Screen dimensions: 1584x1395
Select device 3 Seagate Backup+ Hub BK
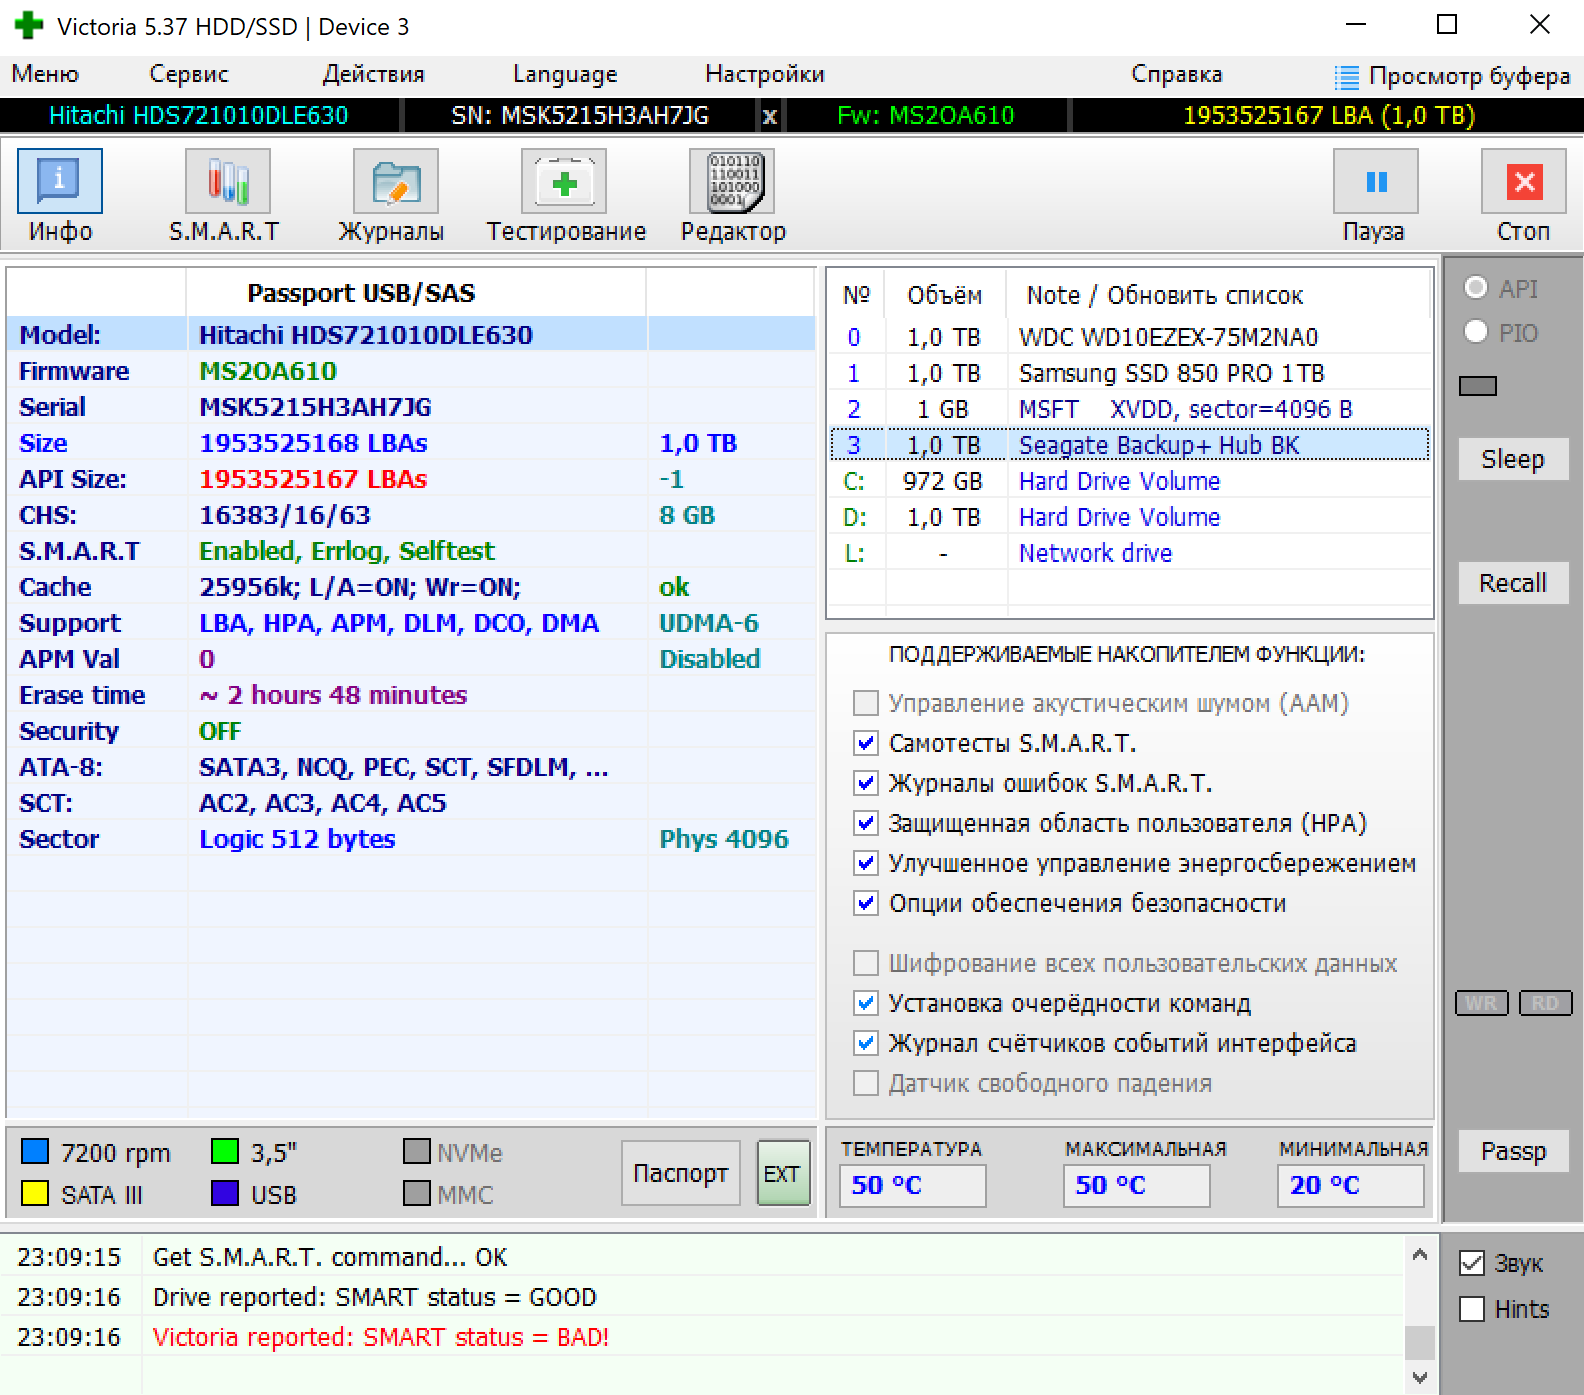tap(1130, 445)
